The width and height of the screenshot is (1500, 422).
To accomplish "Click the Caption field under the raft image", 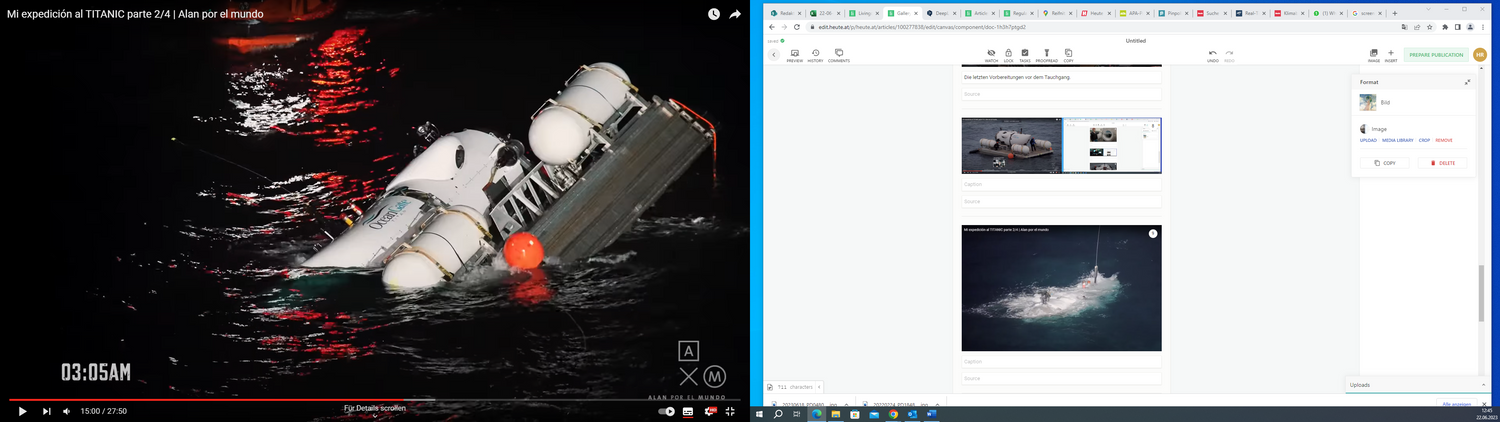I will coord(1061,184).
